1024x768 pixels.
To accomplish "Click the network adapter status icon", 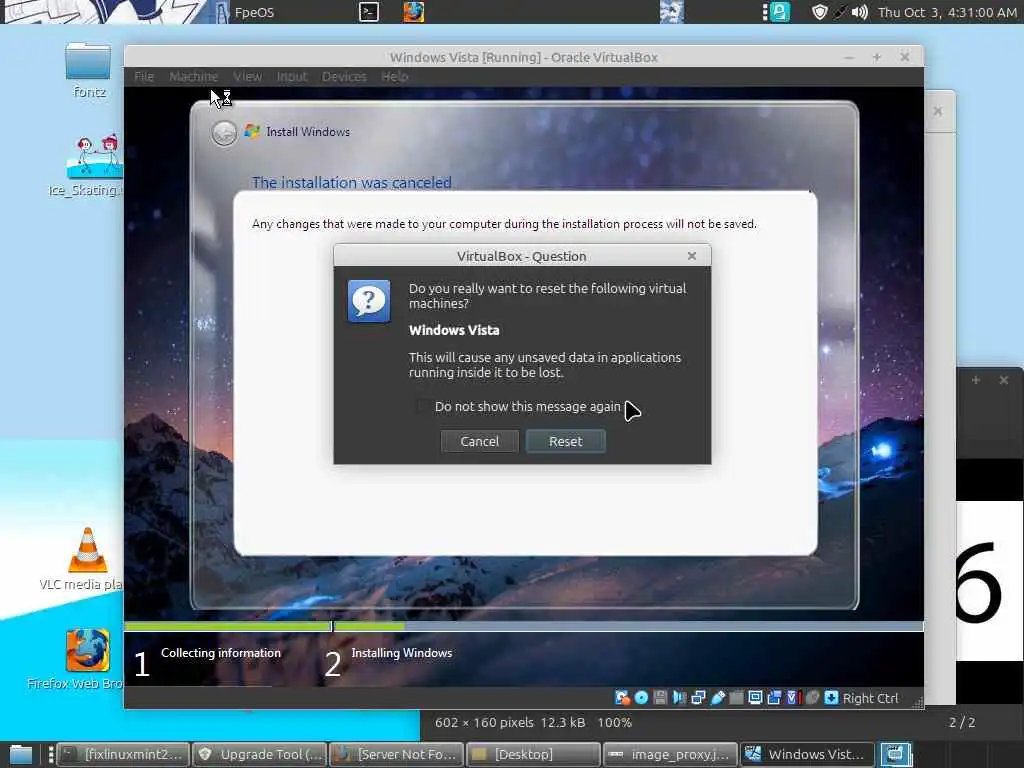I will click(698, 698).
